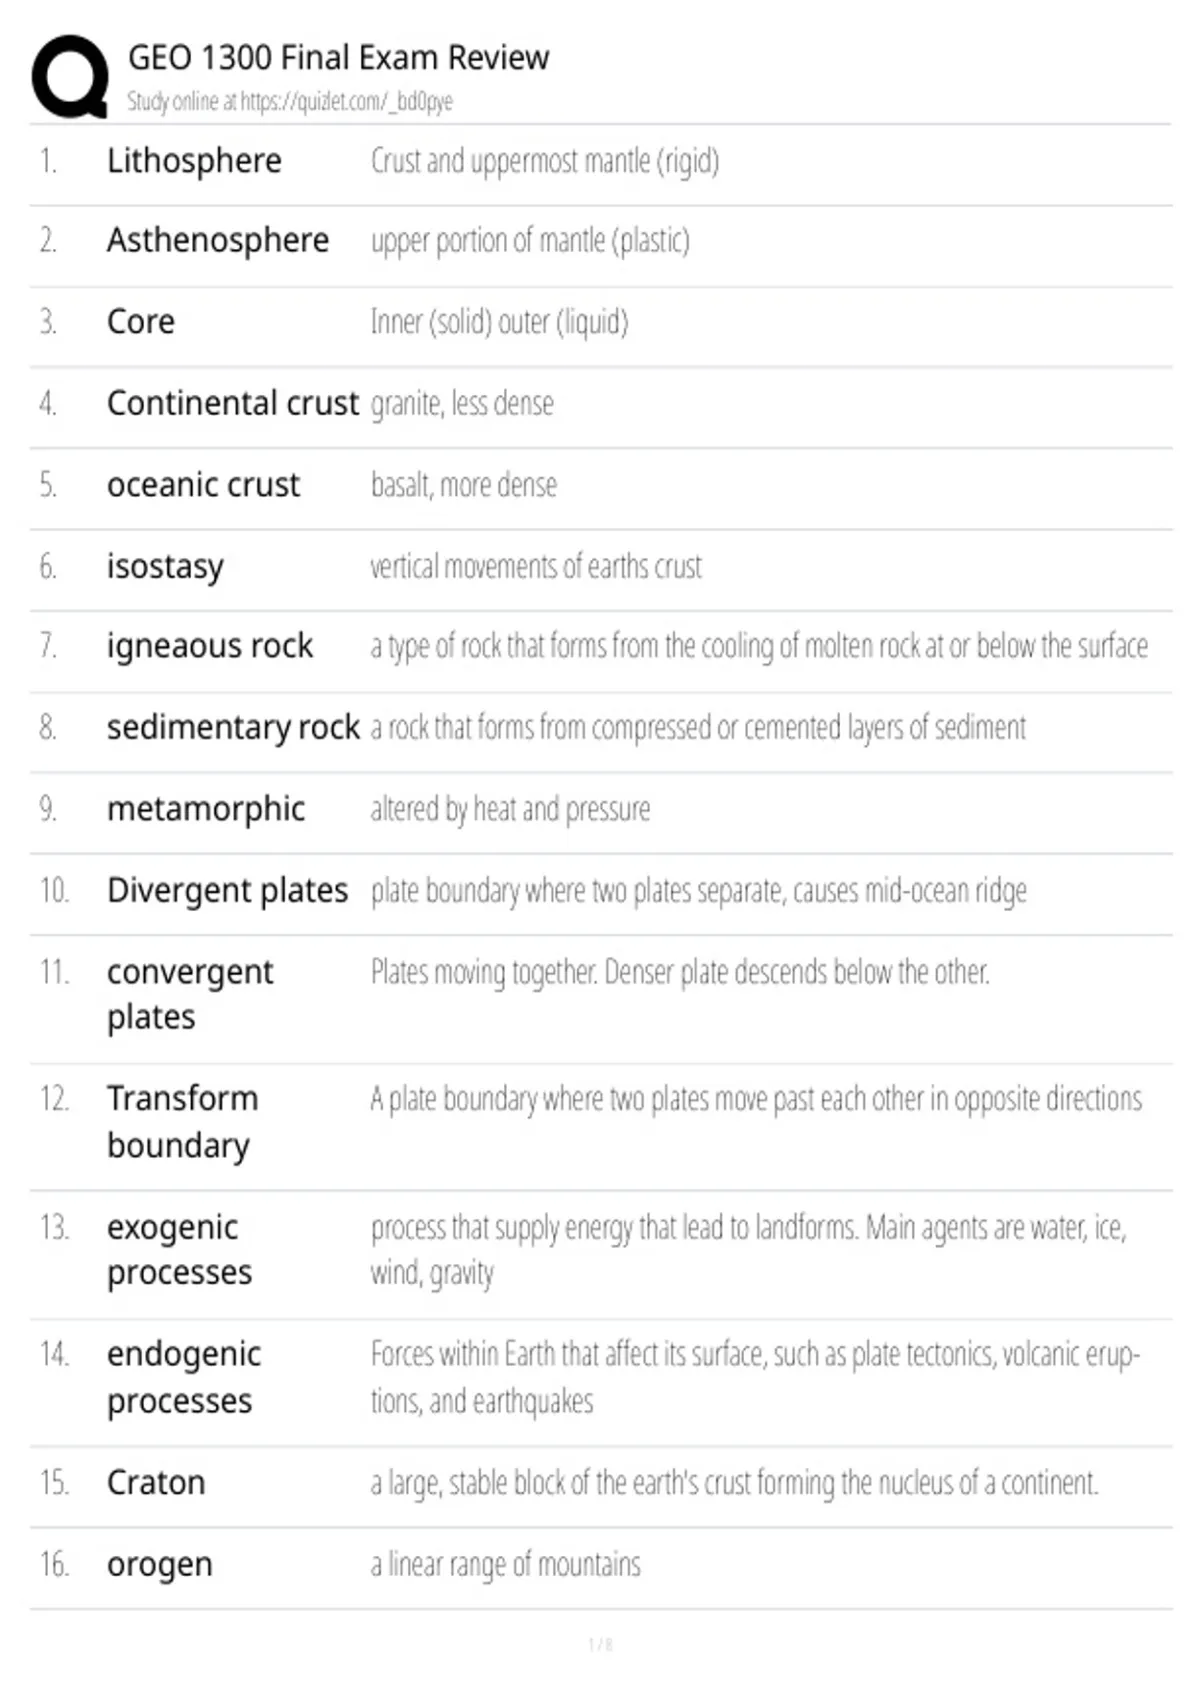Click the Asthenosphere term

218,240
